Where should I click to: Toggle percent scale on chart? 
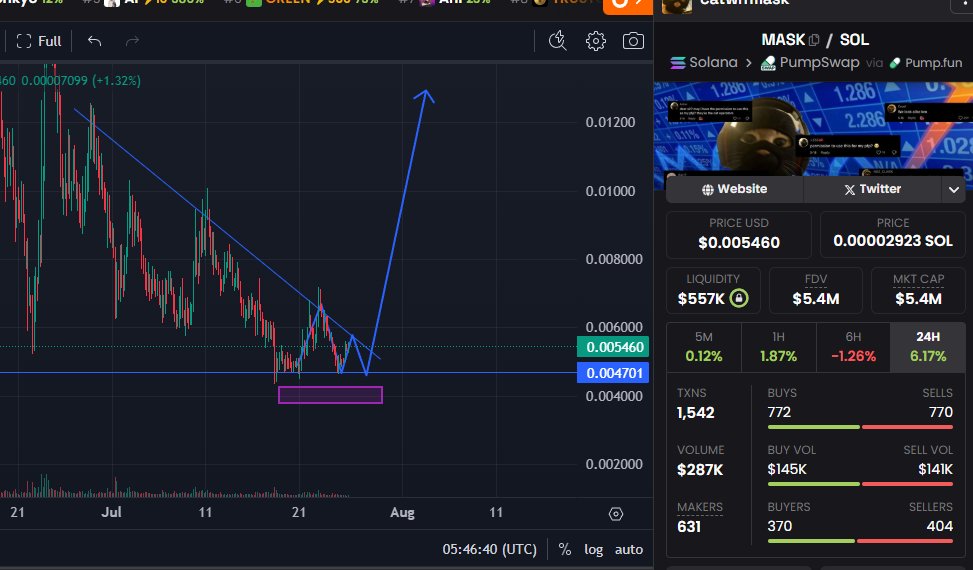point(564,550)
